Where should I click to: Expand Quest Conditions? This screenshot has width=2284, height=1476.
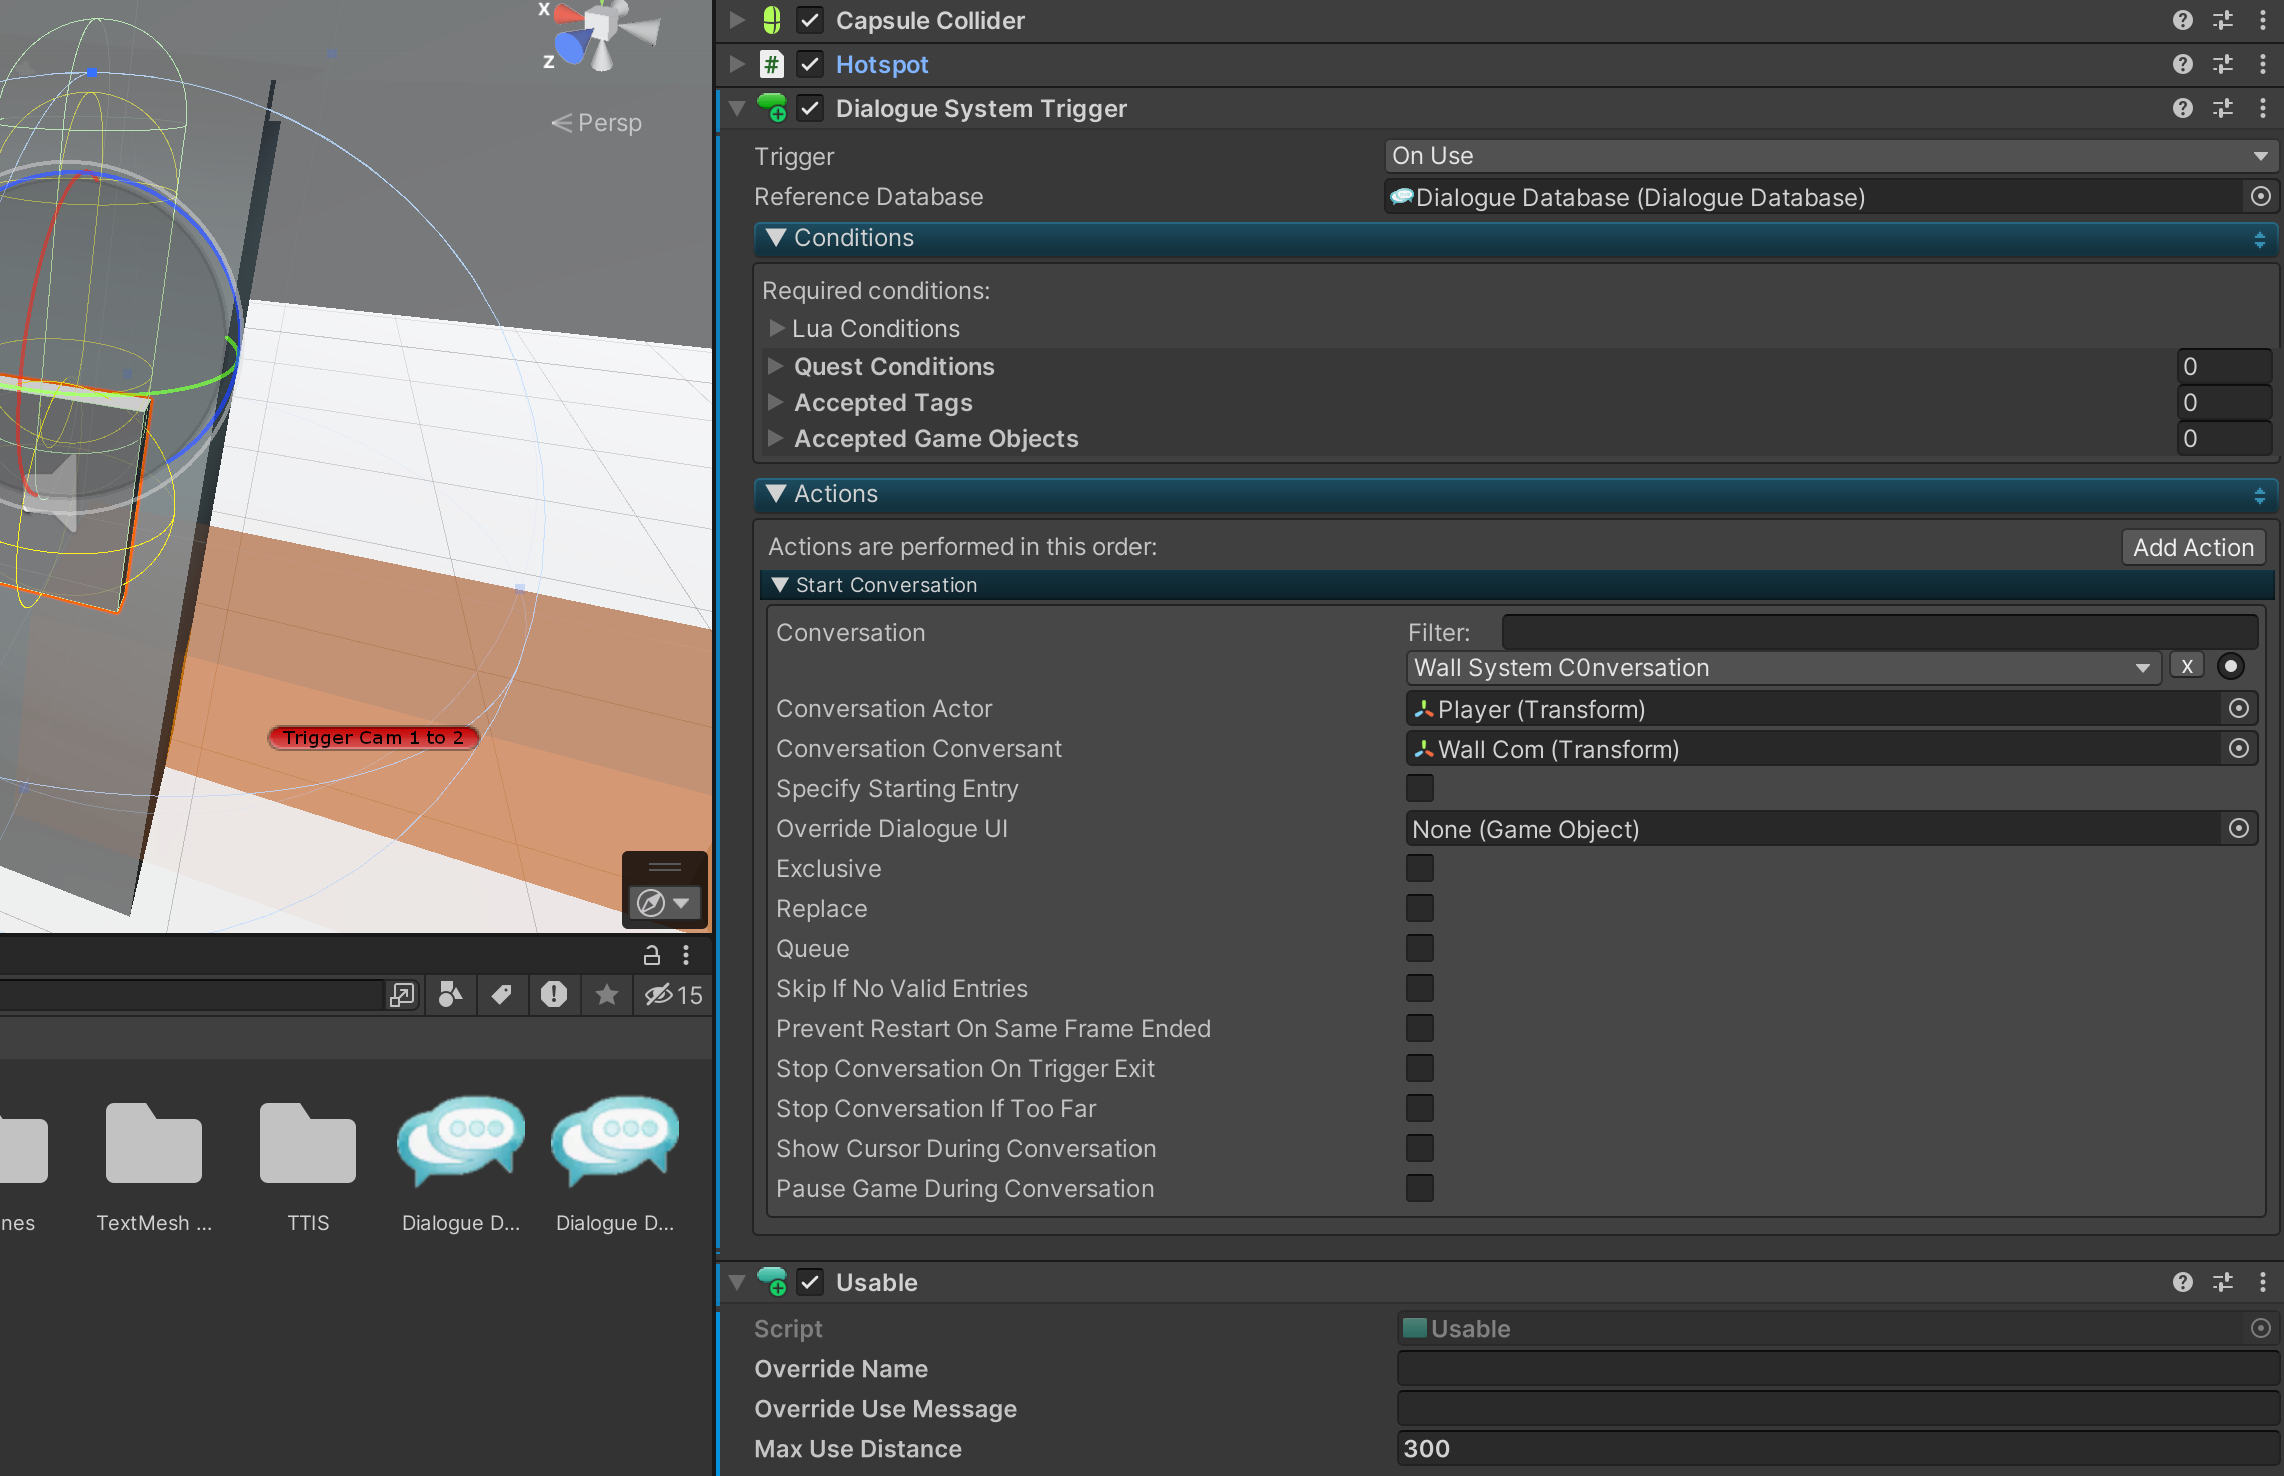776,366
